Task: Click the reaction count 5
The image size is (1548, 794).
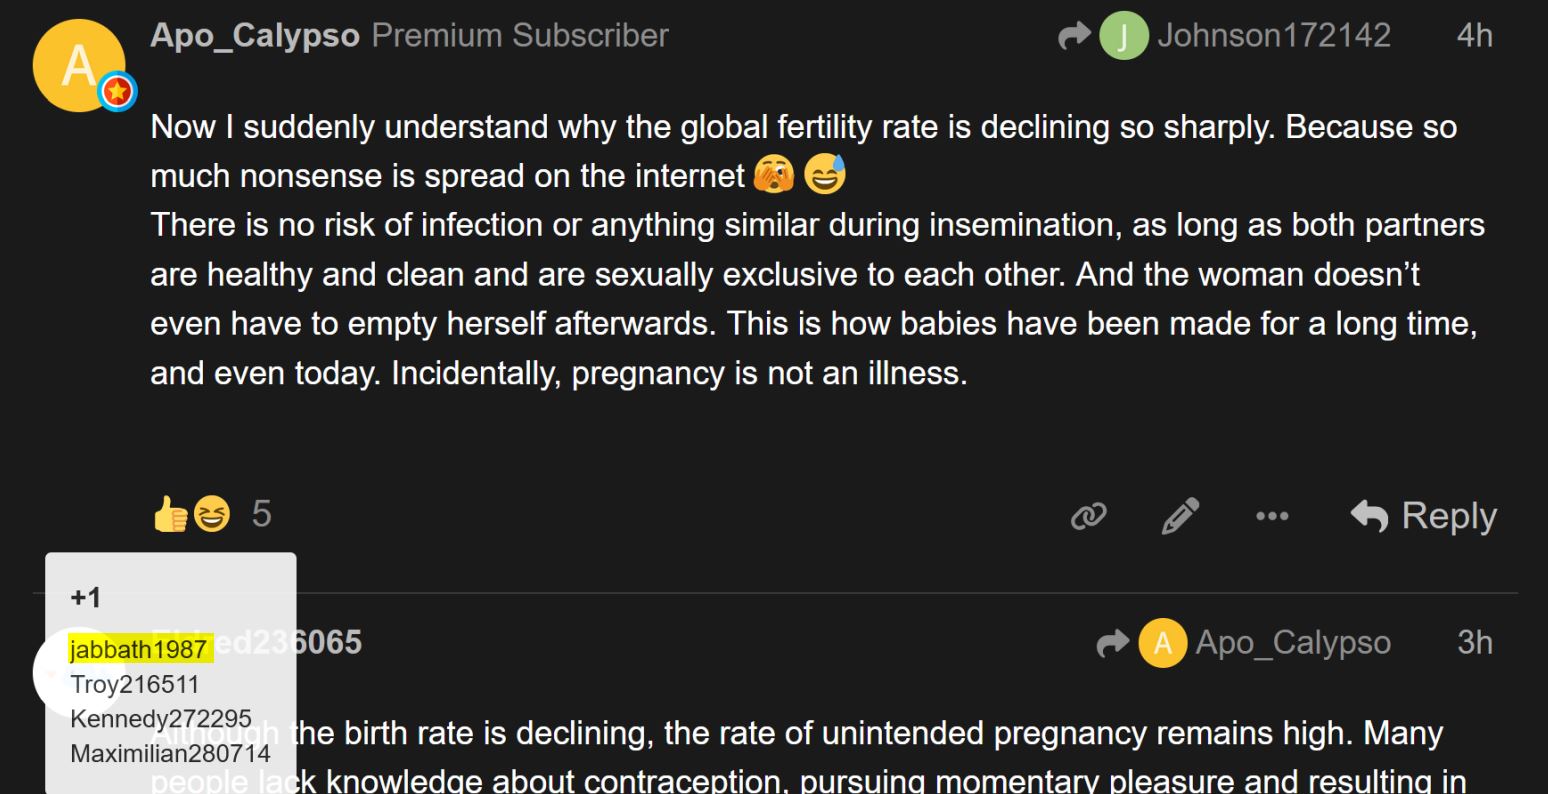Action: click(x=261, y=514)
